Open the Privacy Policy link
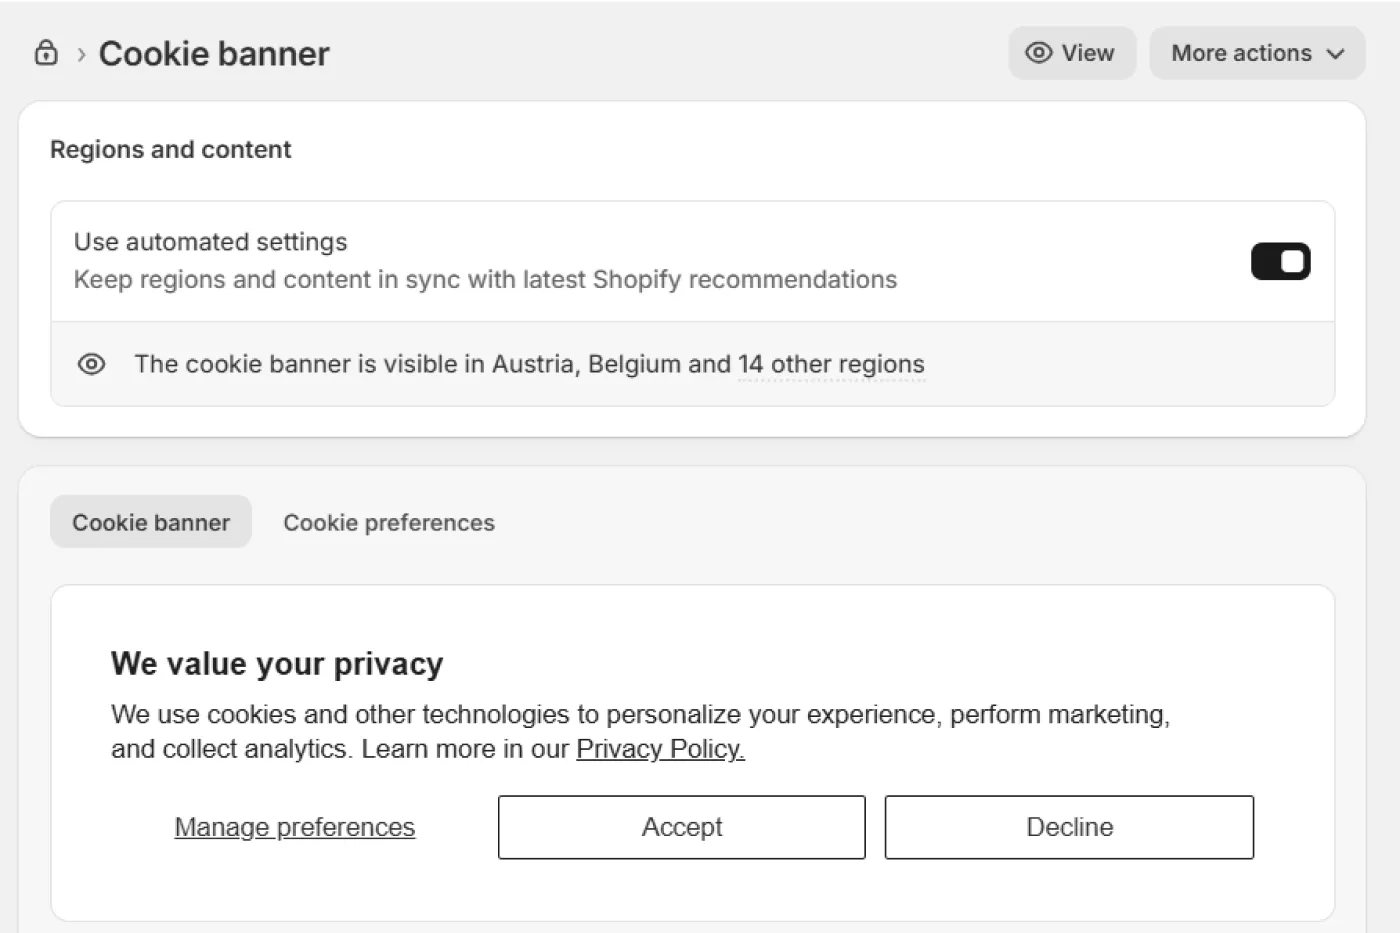1400x933 pixels. click(x=660, y=749)
